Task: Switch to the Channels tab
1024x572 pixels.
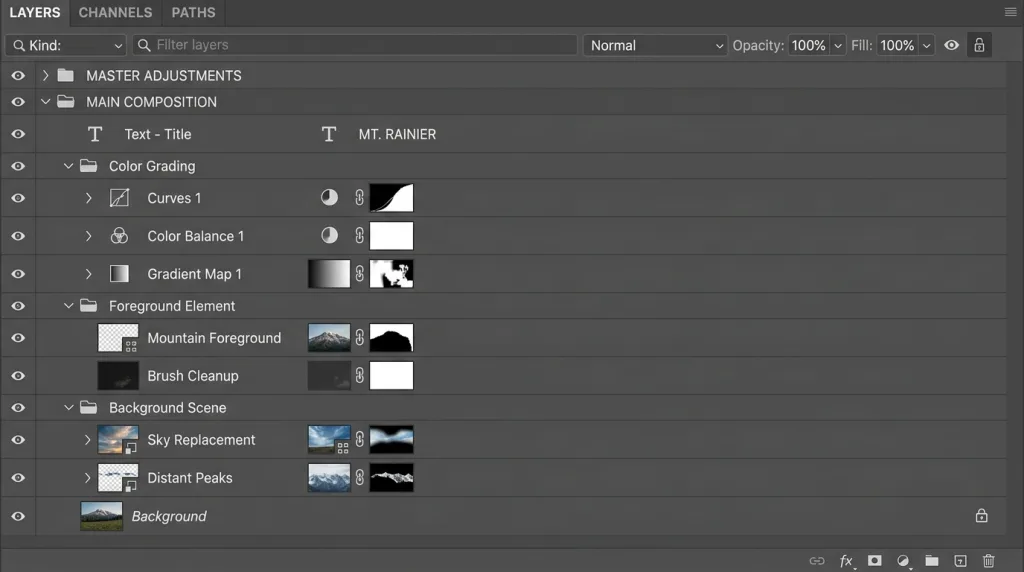Action: pos(115,12)
